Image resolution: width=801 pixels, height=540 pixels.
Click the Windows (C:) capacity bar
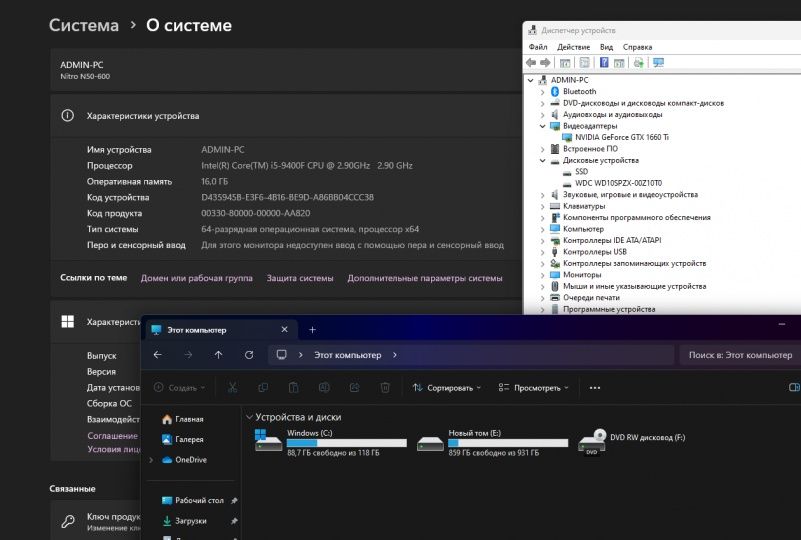click(x=347, y=443)
